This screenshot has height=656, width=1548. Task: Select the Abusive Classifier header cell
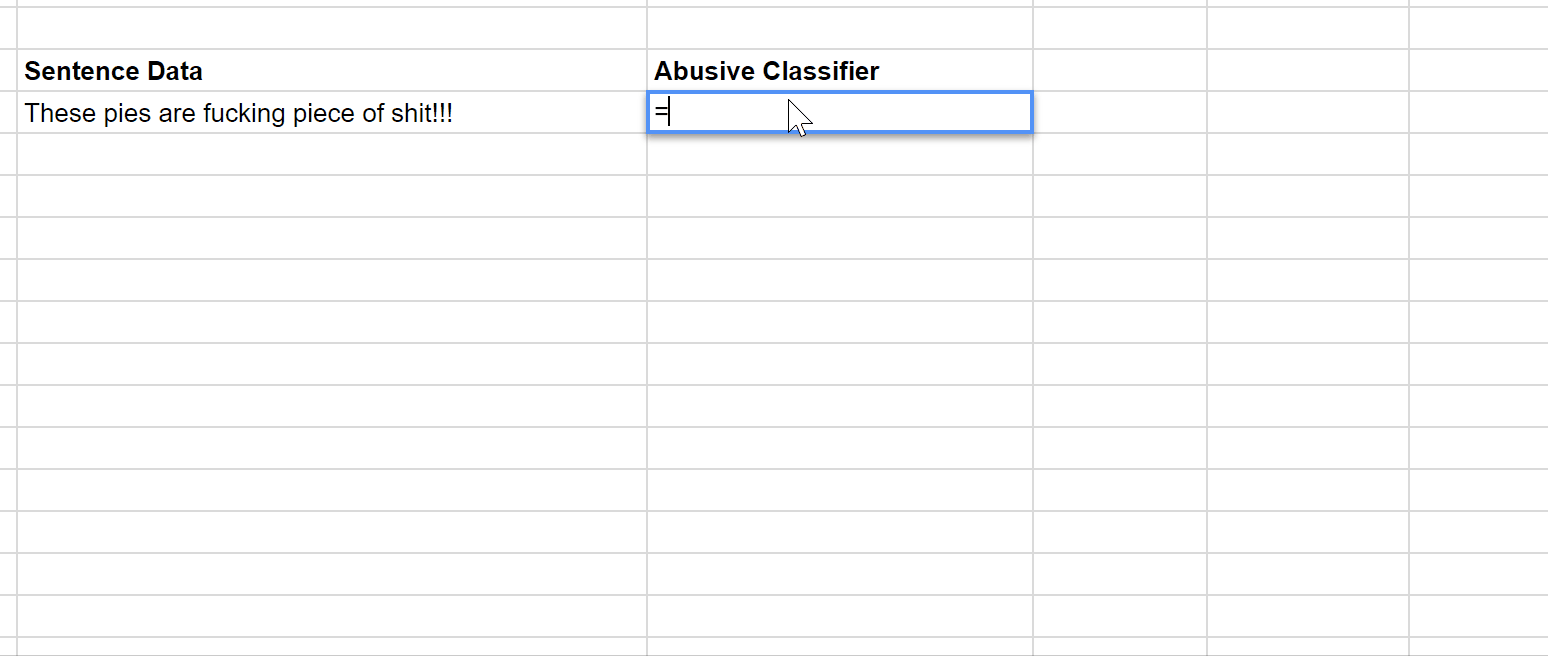click(840, 70)
